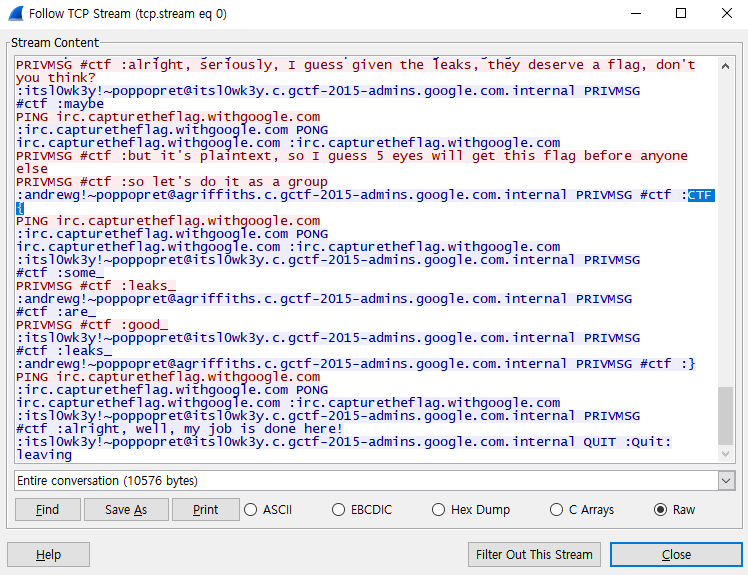Screen dimensions: 748x575
Task: Click 'my job is done here!' line
Action: (x=179, y=429)
